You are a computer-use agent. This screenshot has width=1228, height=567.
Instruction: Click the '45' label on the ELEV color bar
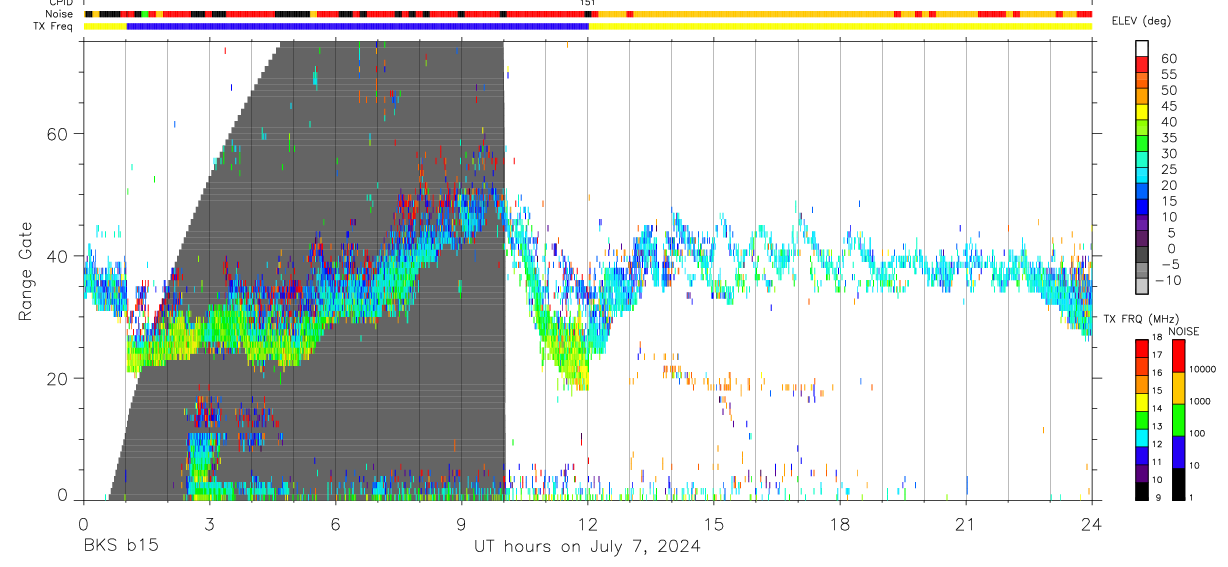coord(1168,106)
